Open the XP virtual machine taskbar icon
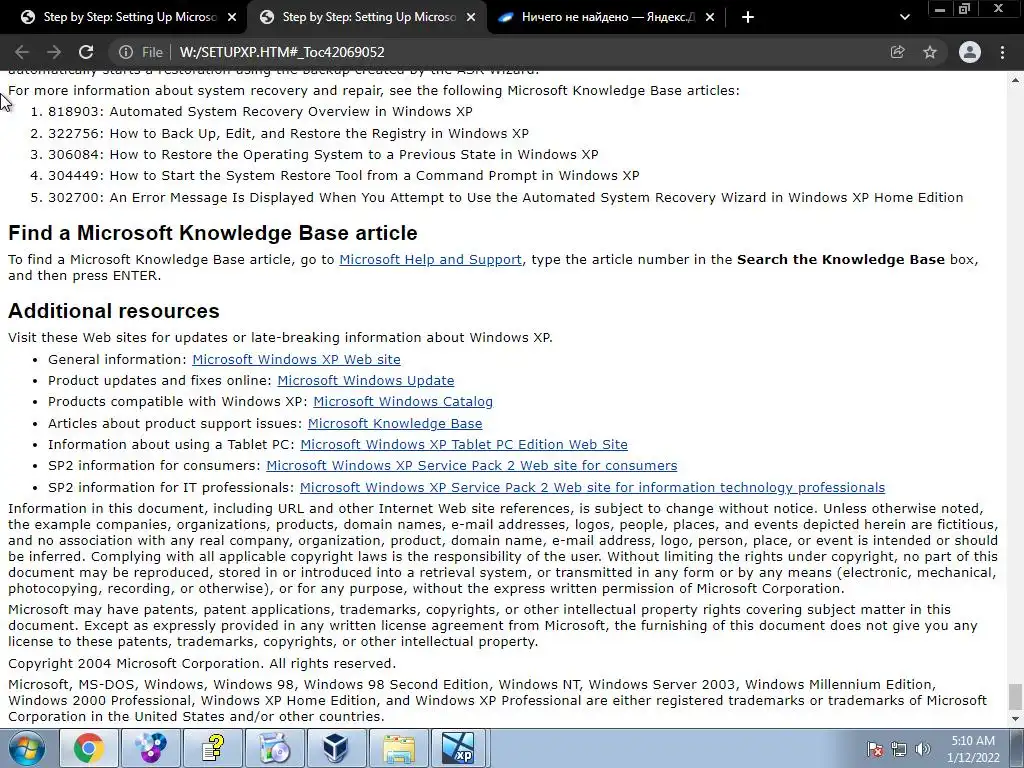 [x=458, y=748]
